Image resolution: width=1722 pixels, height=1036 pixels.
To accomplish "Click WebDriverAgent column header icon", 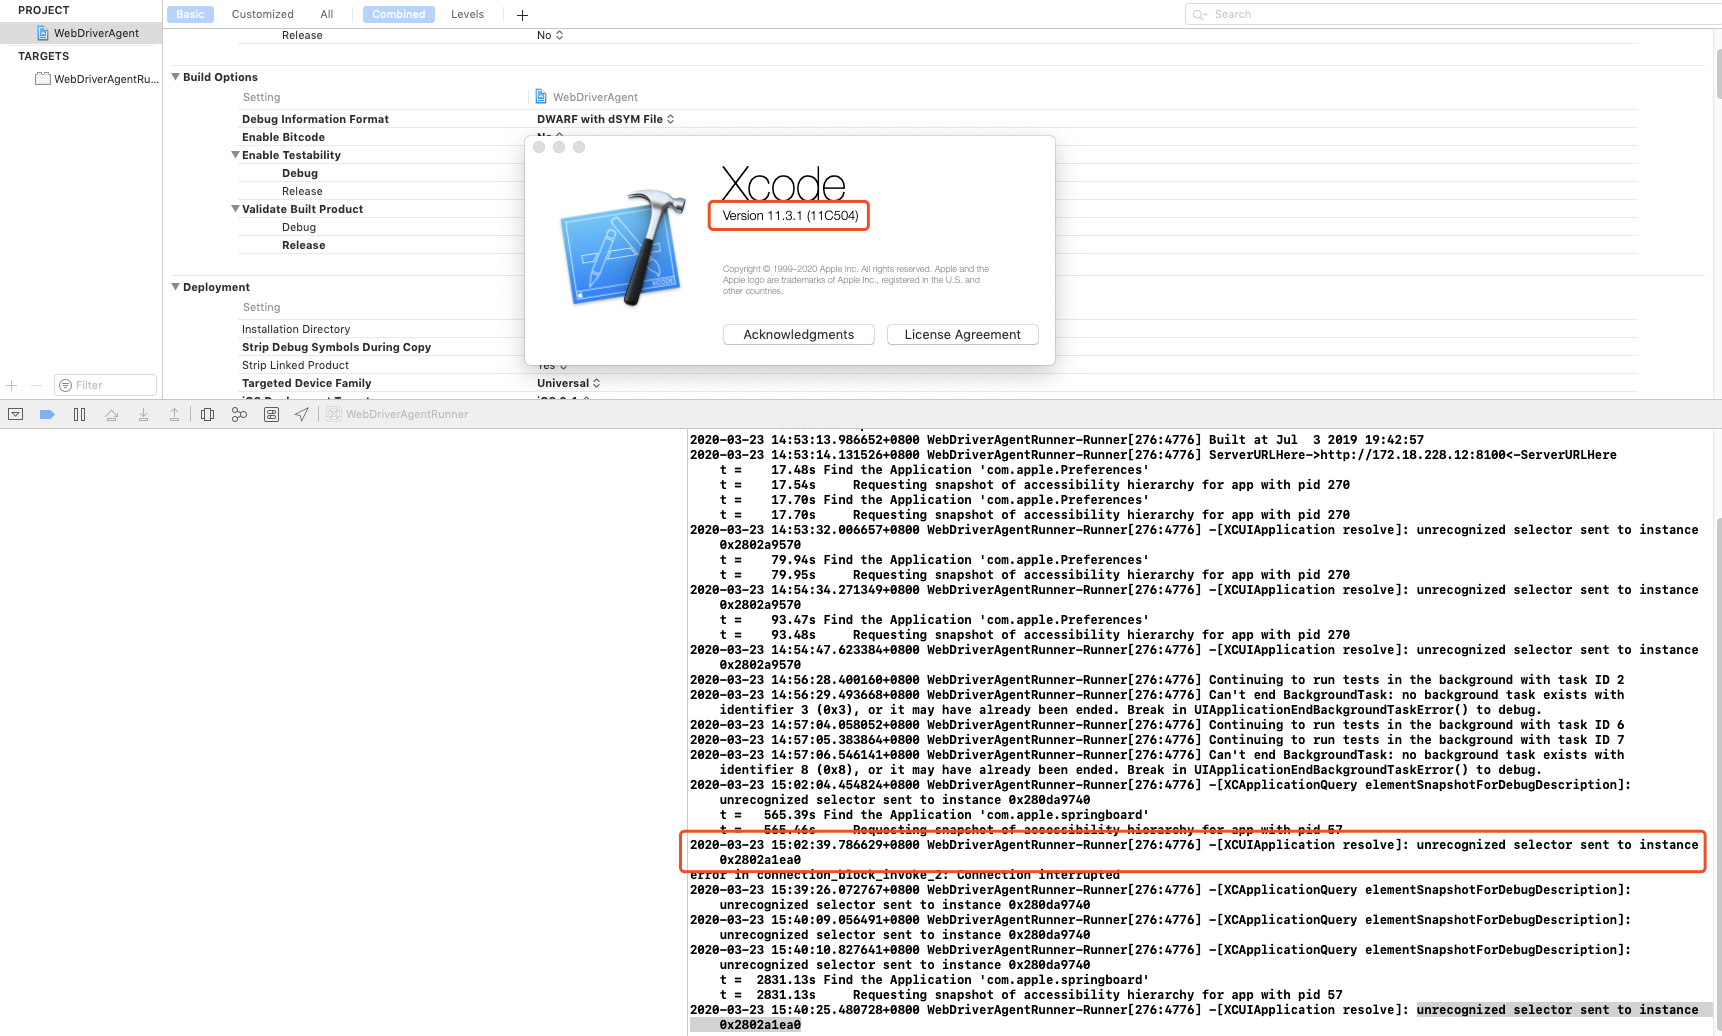I will [541, 97].
